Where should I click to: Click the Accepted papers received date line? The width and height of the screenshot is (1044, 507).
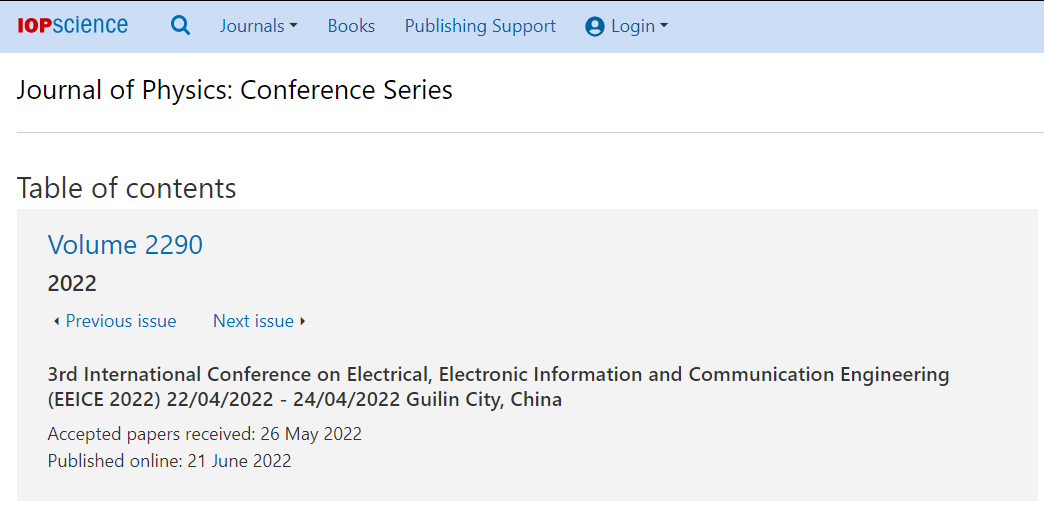tap(204, 434)
